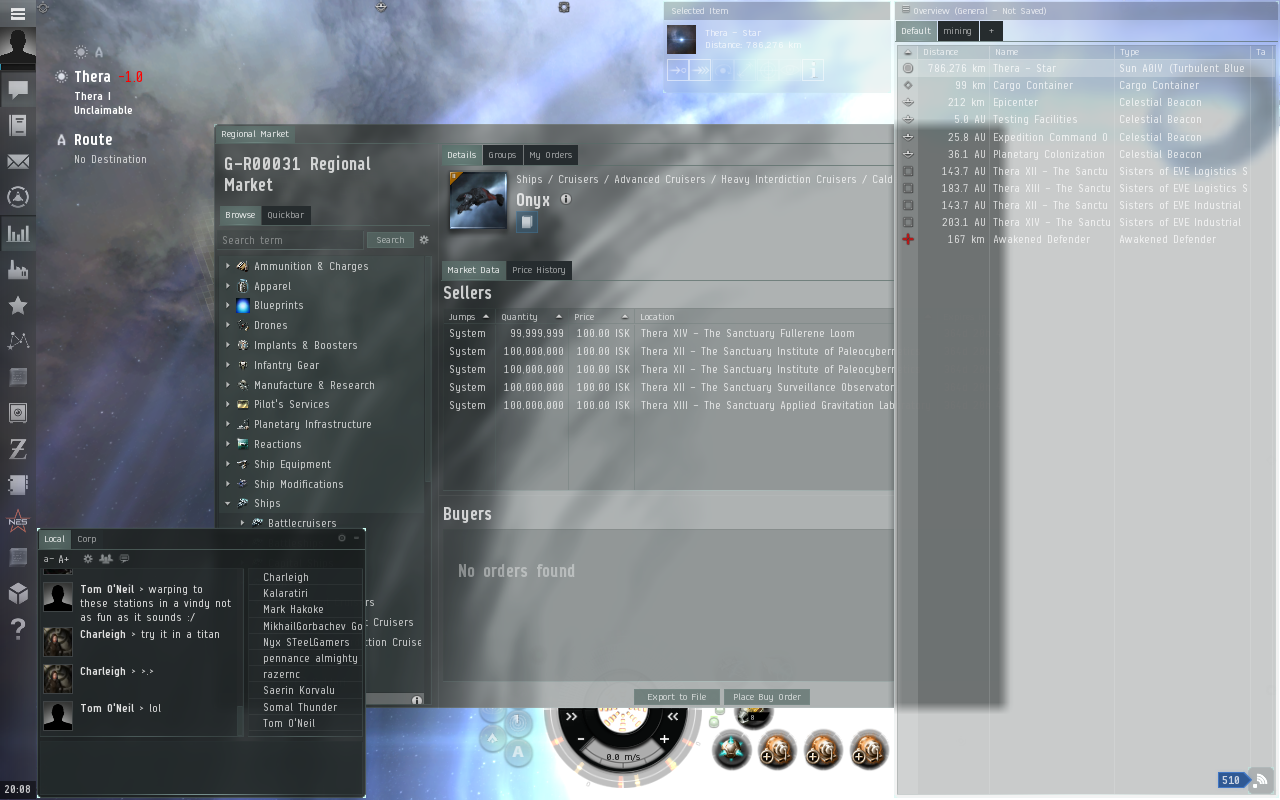Click the market Search term field
This screenshot has height=800, width=1280.
[x=292, y=240]
